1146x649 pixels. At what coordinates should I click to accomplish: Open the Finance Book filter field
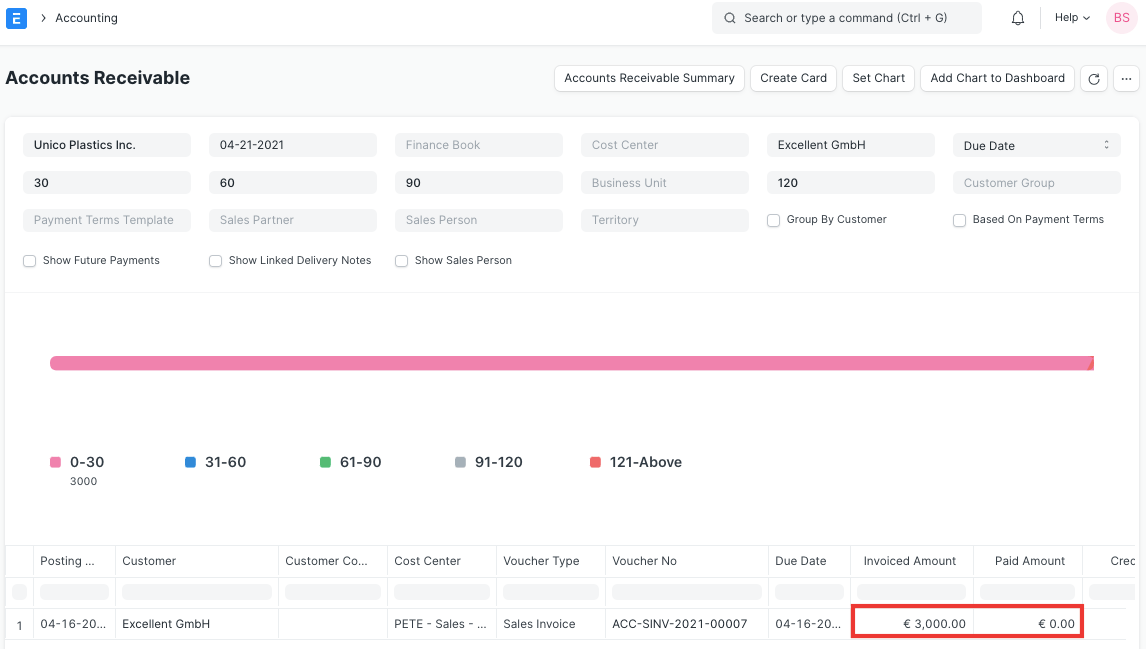pos(478,144)
